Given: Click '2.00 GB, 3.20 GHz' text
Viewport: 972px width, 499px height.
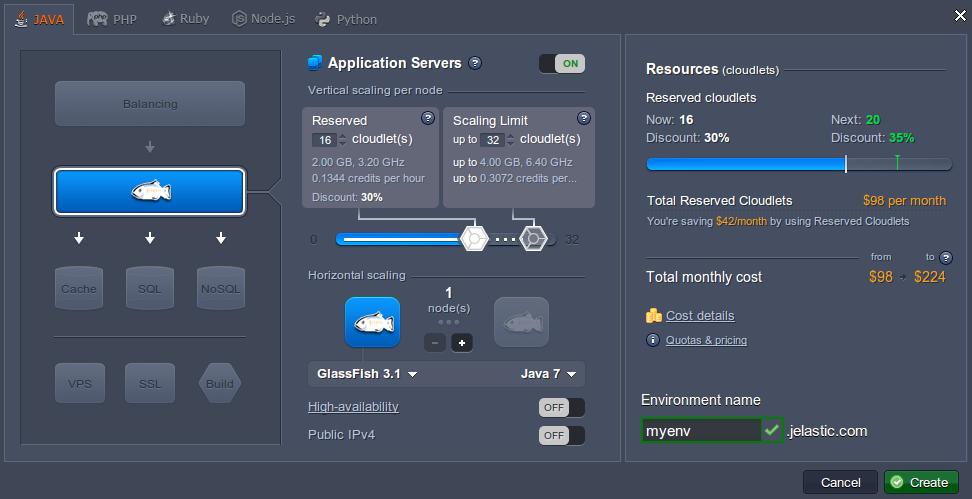Looking at the screenshot, I should coord(358,162).
